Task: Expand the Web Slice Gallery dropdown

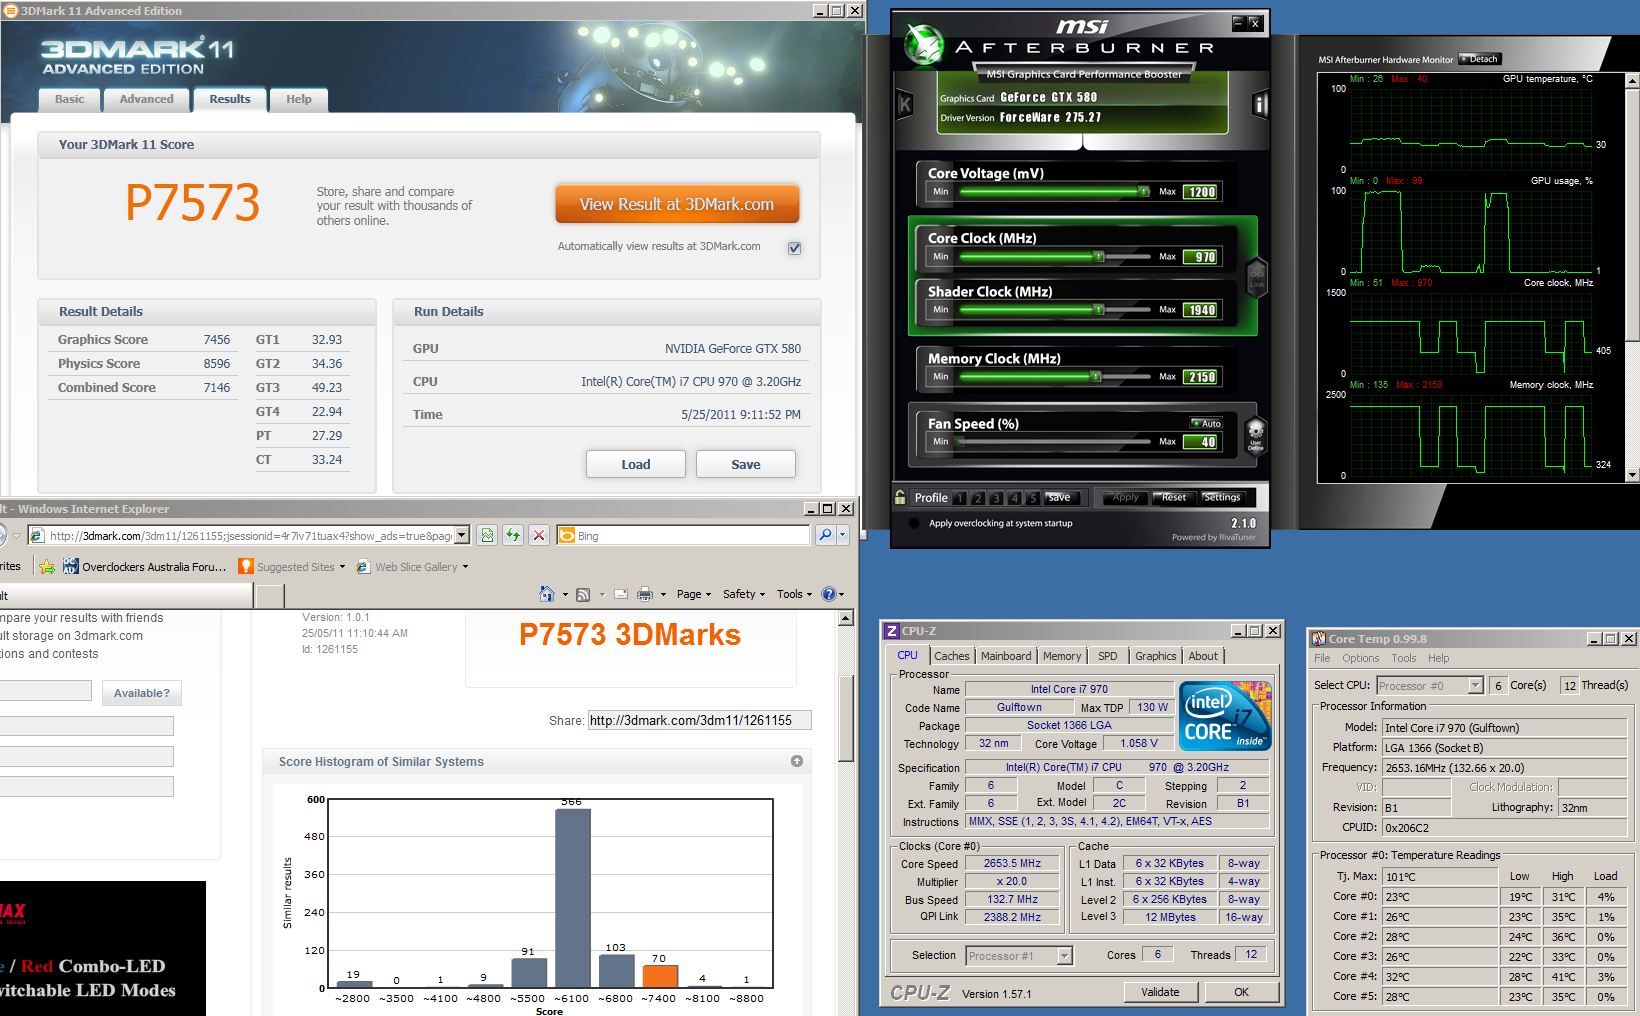Action: [x=465, y=567]
